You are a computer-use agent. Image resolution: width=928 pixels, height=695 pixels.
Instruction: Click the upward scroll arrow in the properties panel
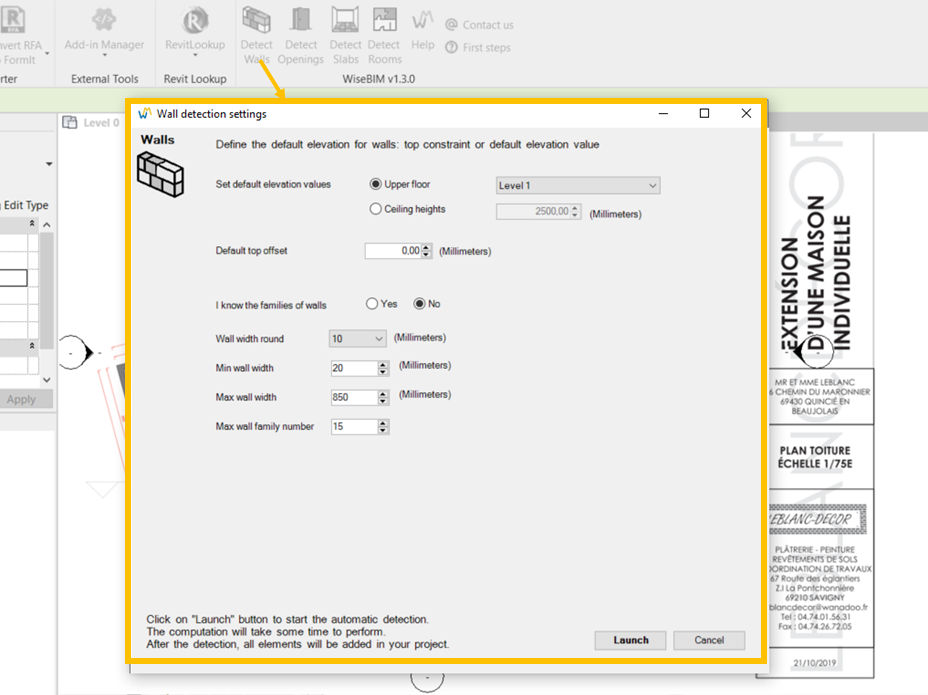click(47, 225)
